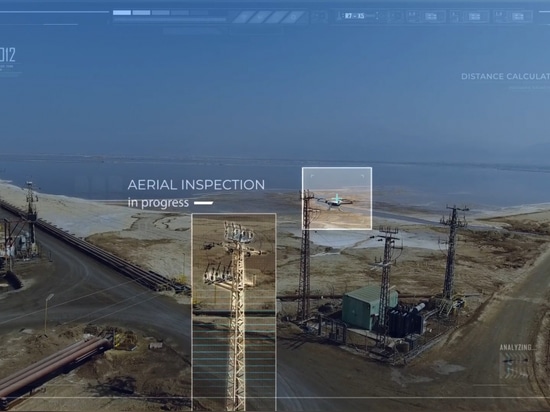This screenshot has height=412, width=550.
Task: Click the long horizontal bar under progress segments
Action: point(169,20)
